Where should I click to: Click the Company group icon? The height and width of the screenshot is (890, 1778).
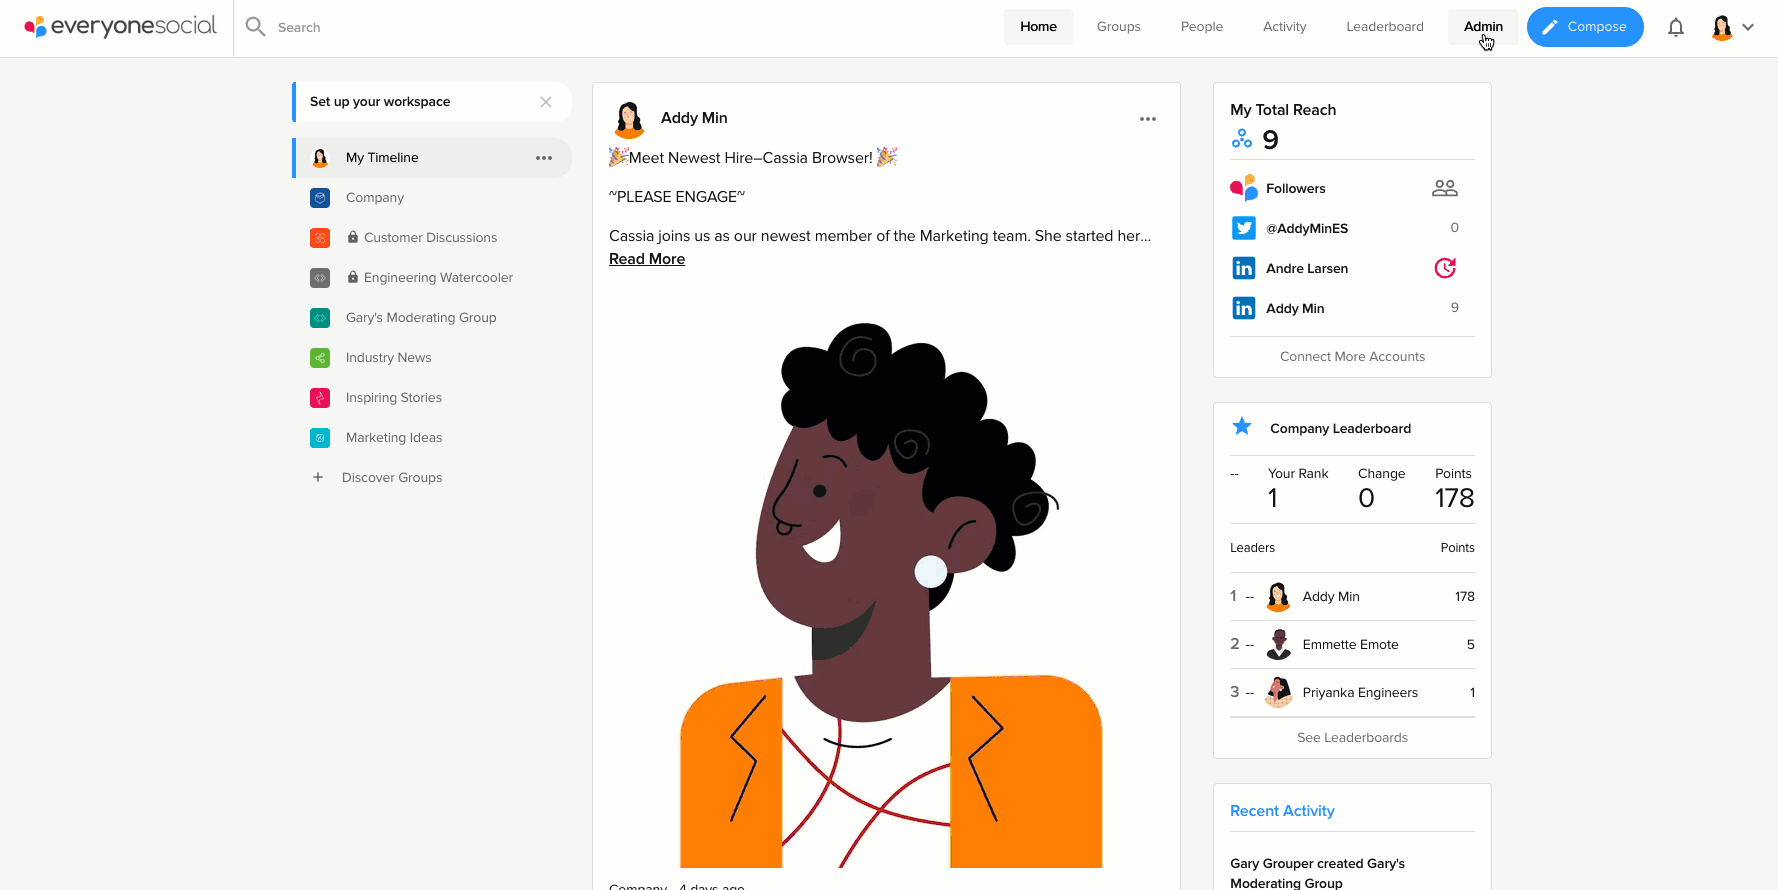click(320, 198)
